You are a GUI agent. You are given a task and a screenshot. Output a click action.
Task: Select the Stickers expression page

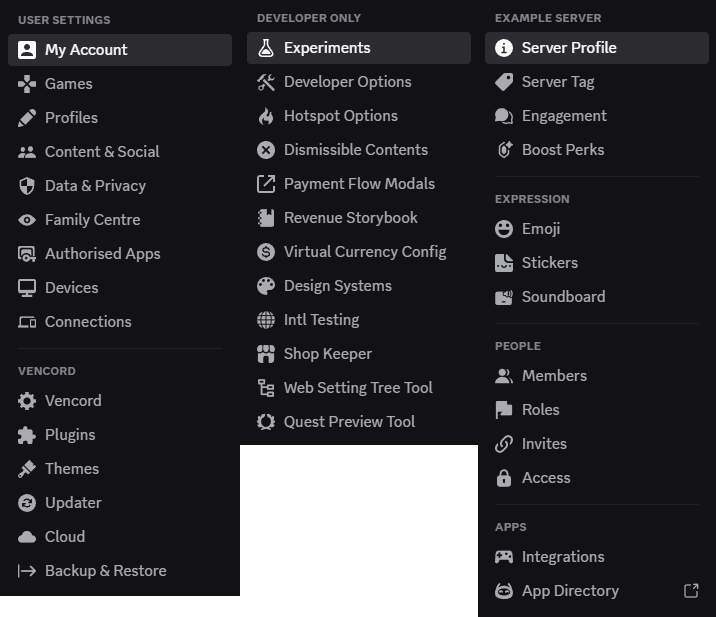coord(597,263)
